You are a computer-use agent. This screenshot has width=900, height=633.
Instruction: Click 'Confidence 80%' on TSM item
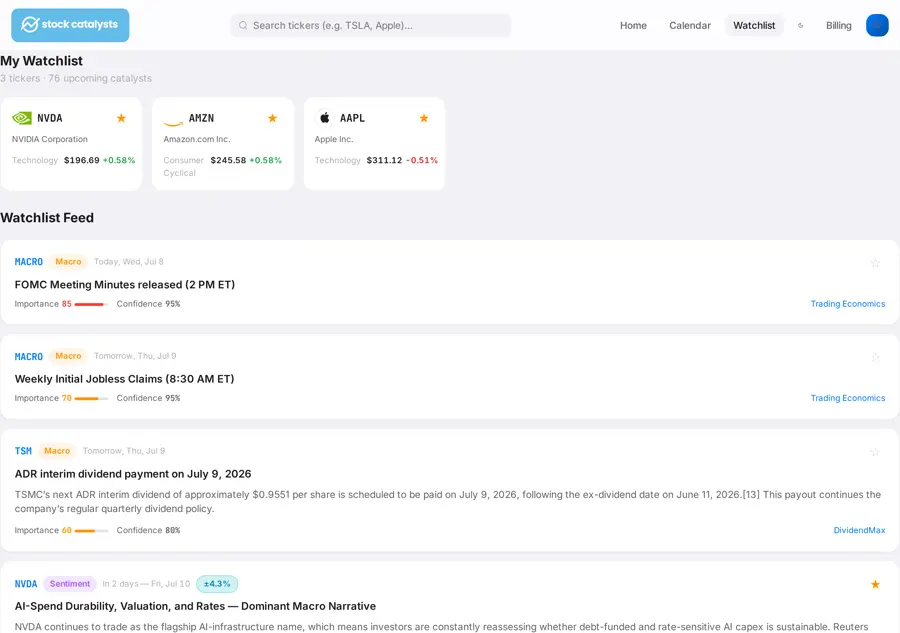(x=148, y=530)
